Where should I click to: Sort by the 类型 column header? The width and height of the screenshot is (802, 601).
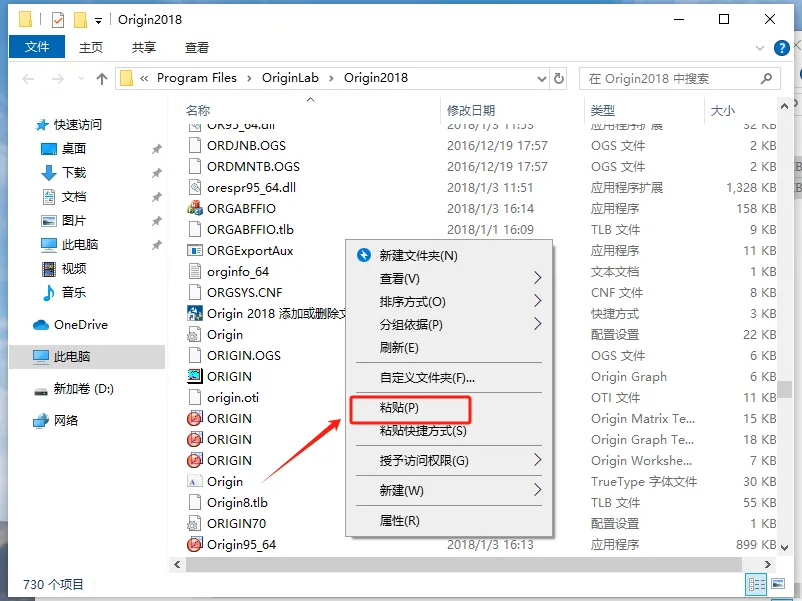(x=603, y=110)
